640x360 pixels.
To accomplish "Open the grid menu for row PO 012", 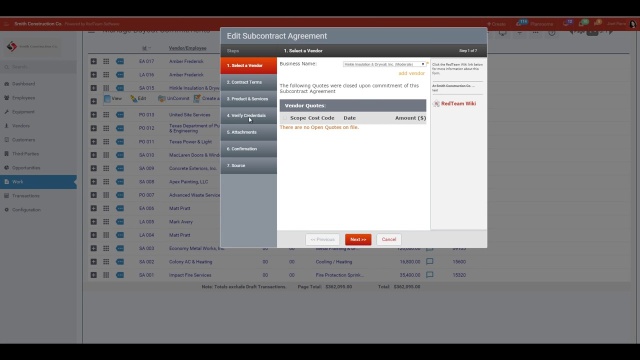I will (x=106, y=128).
